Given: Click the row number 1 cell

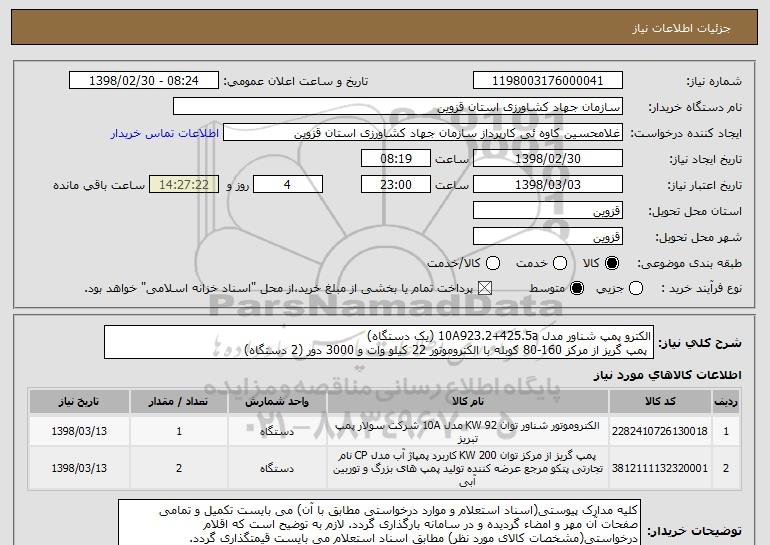Looking at the screenshot, I should click(725, 432).
